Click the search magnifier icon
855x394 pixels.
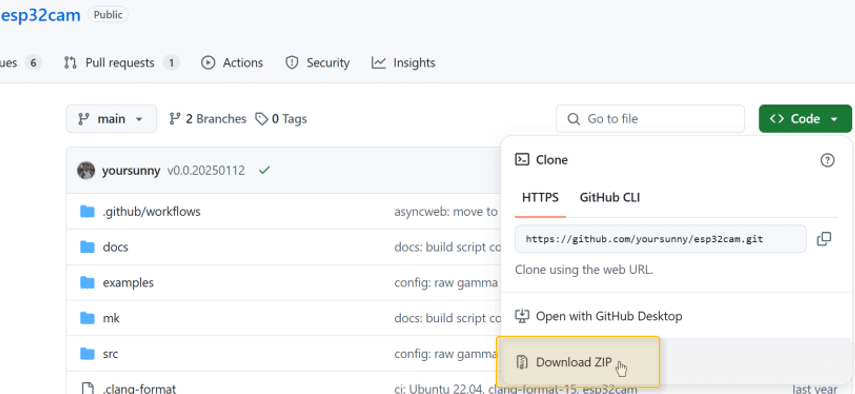[x=573, y=119]
